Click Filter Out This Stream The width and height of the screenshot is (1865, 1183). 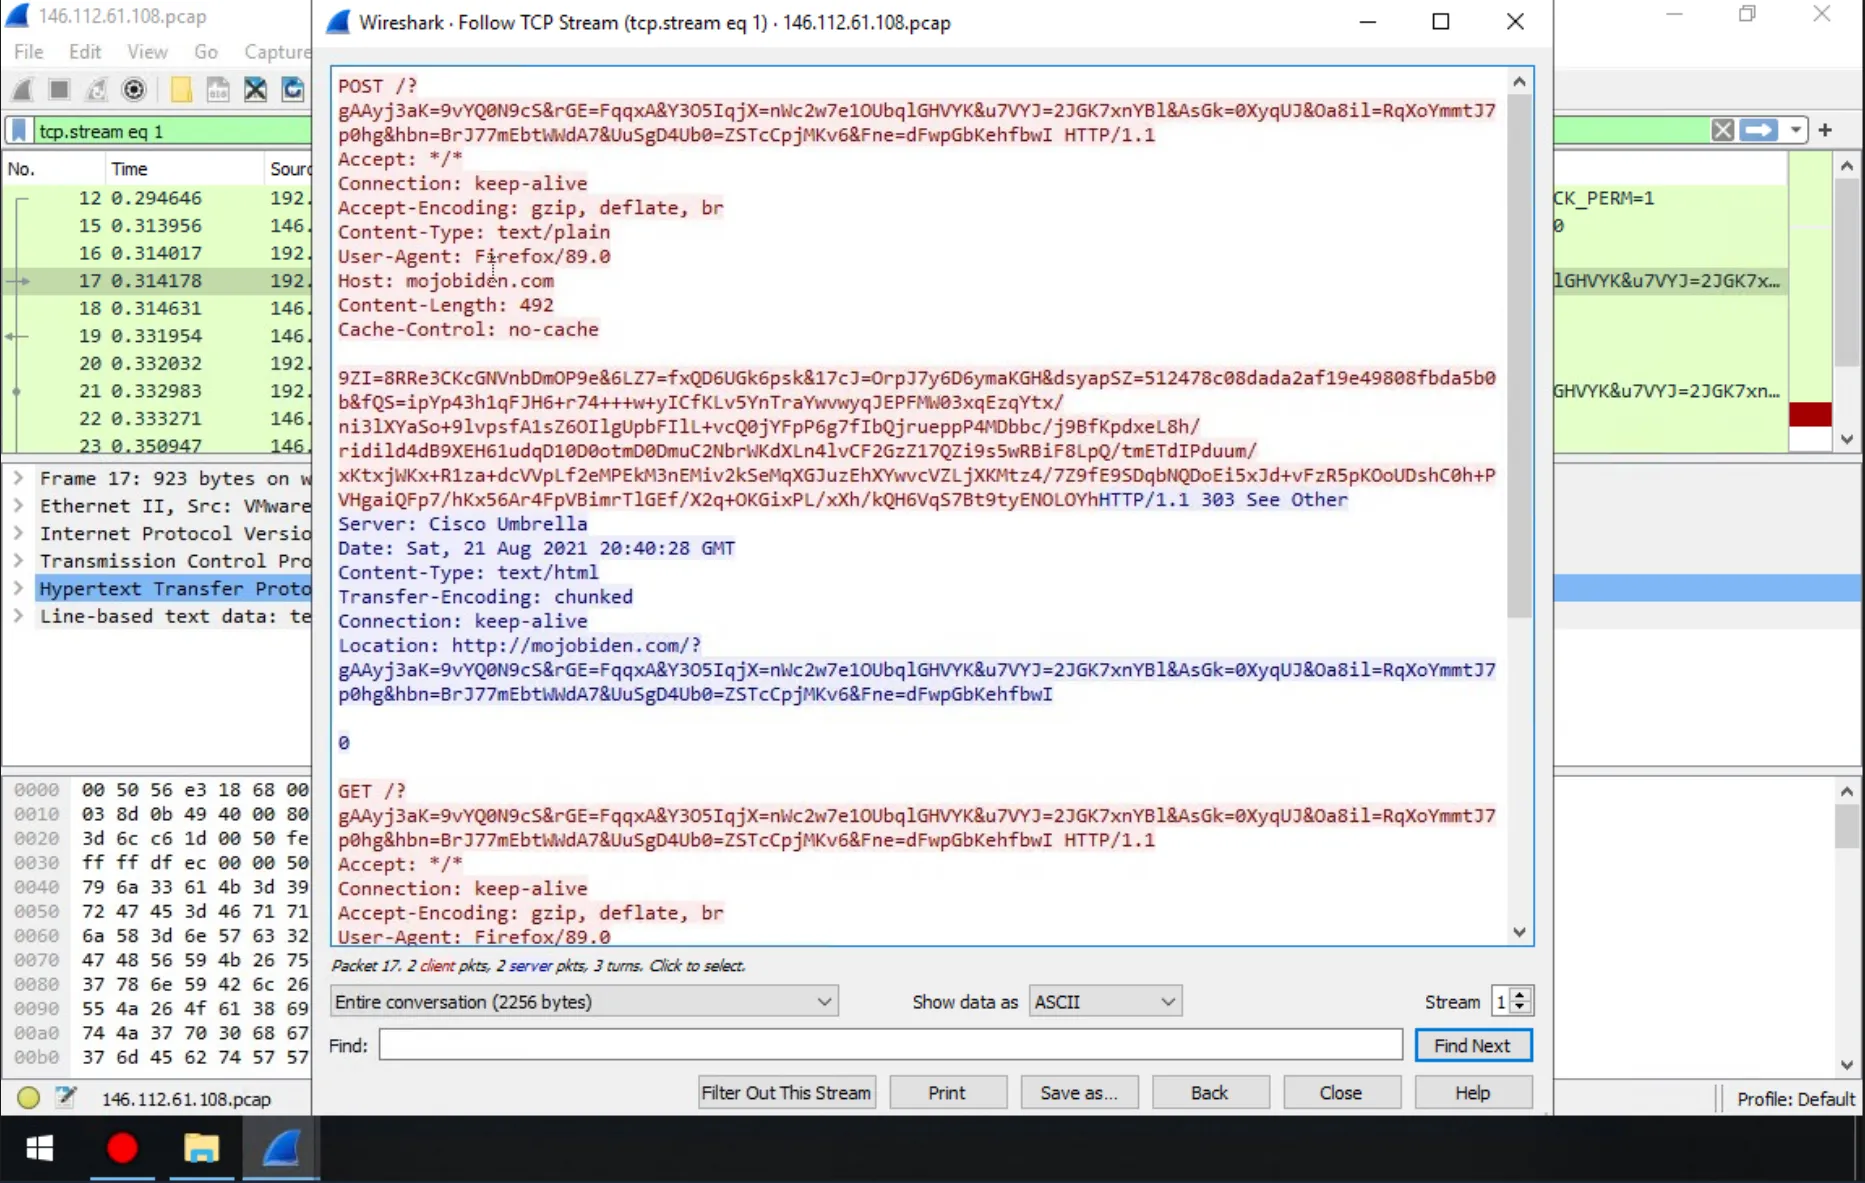[786, 1092]
